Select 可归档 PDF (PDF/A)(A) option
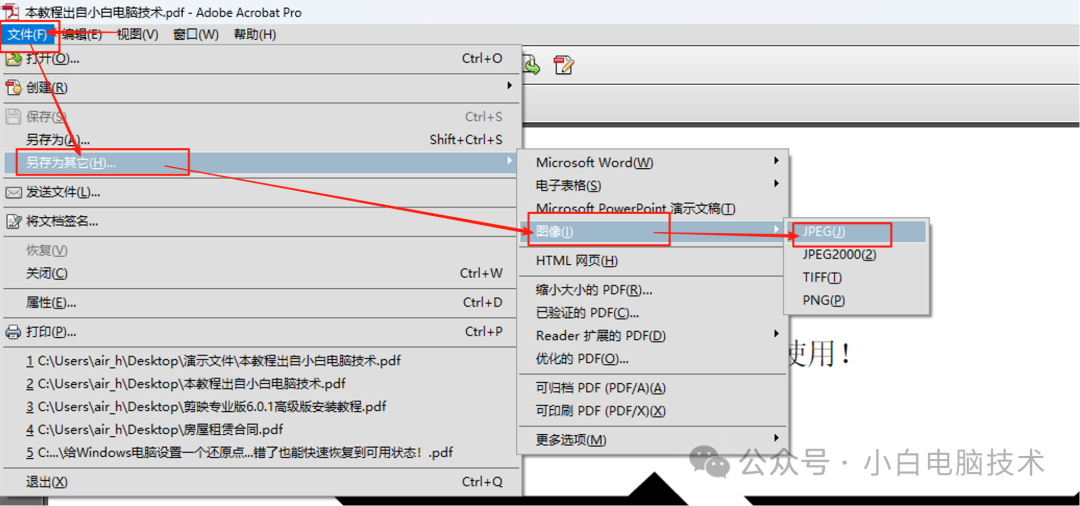 coord(652,388)
